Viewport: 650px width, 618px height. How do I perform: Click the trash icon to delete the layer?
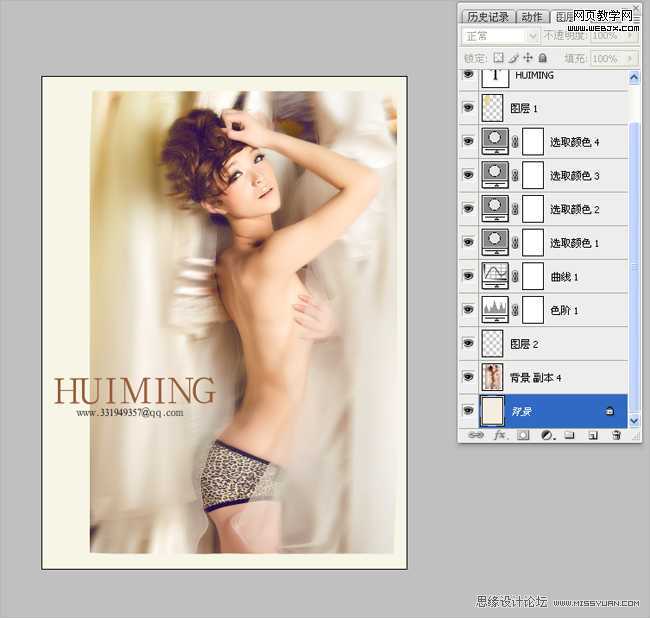click(x=616, y=436)
